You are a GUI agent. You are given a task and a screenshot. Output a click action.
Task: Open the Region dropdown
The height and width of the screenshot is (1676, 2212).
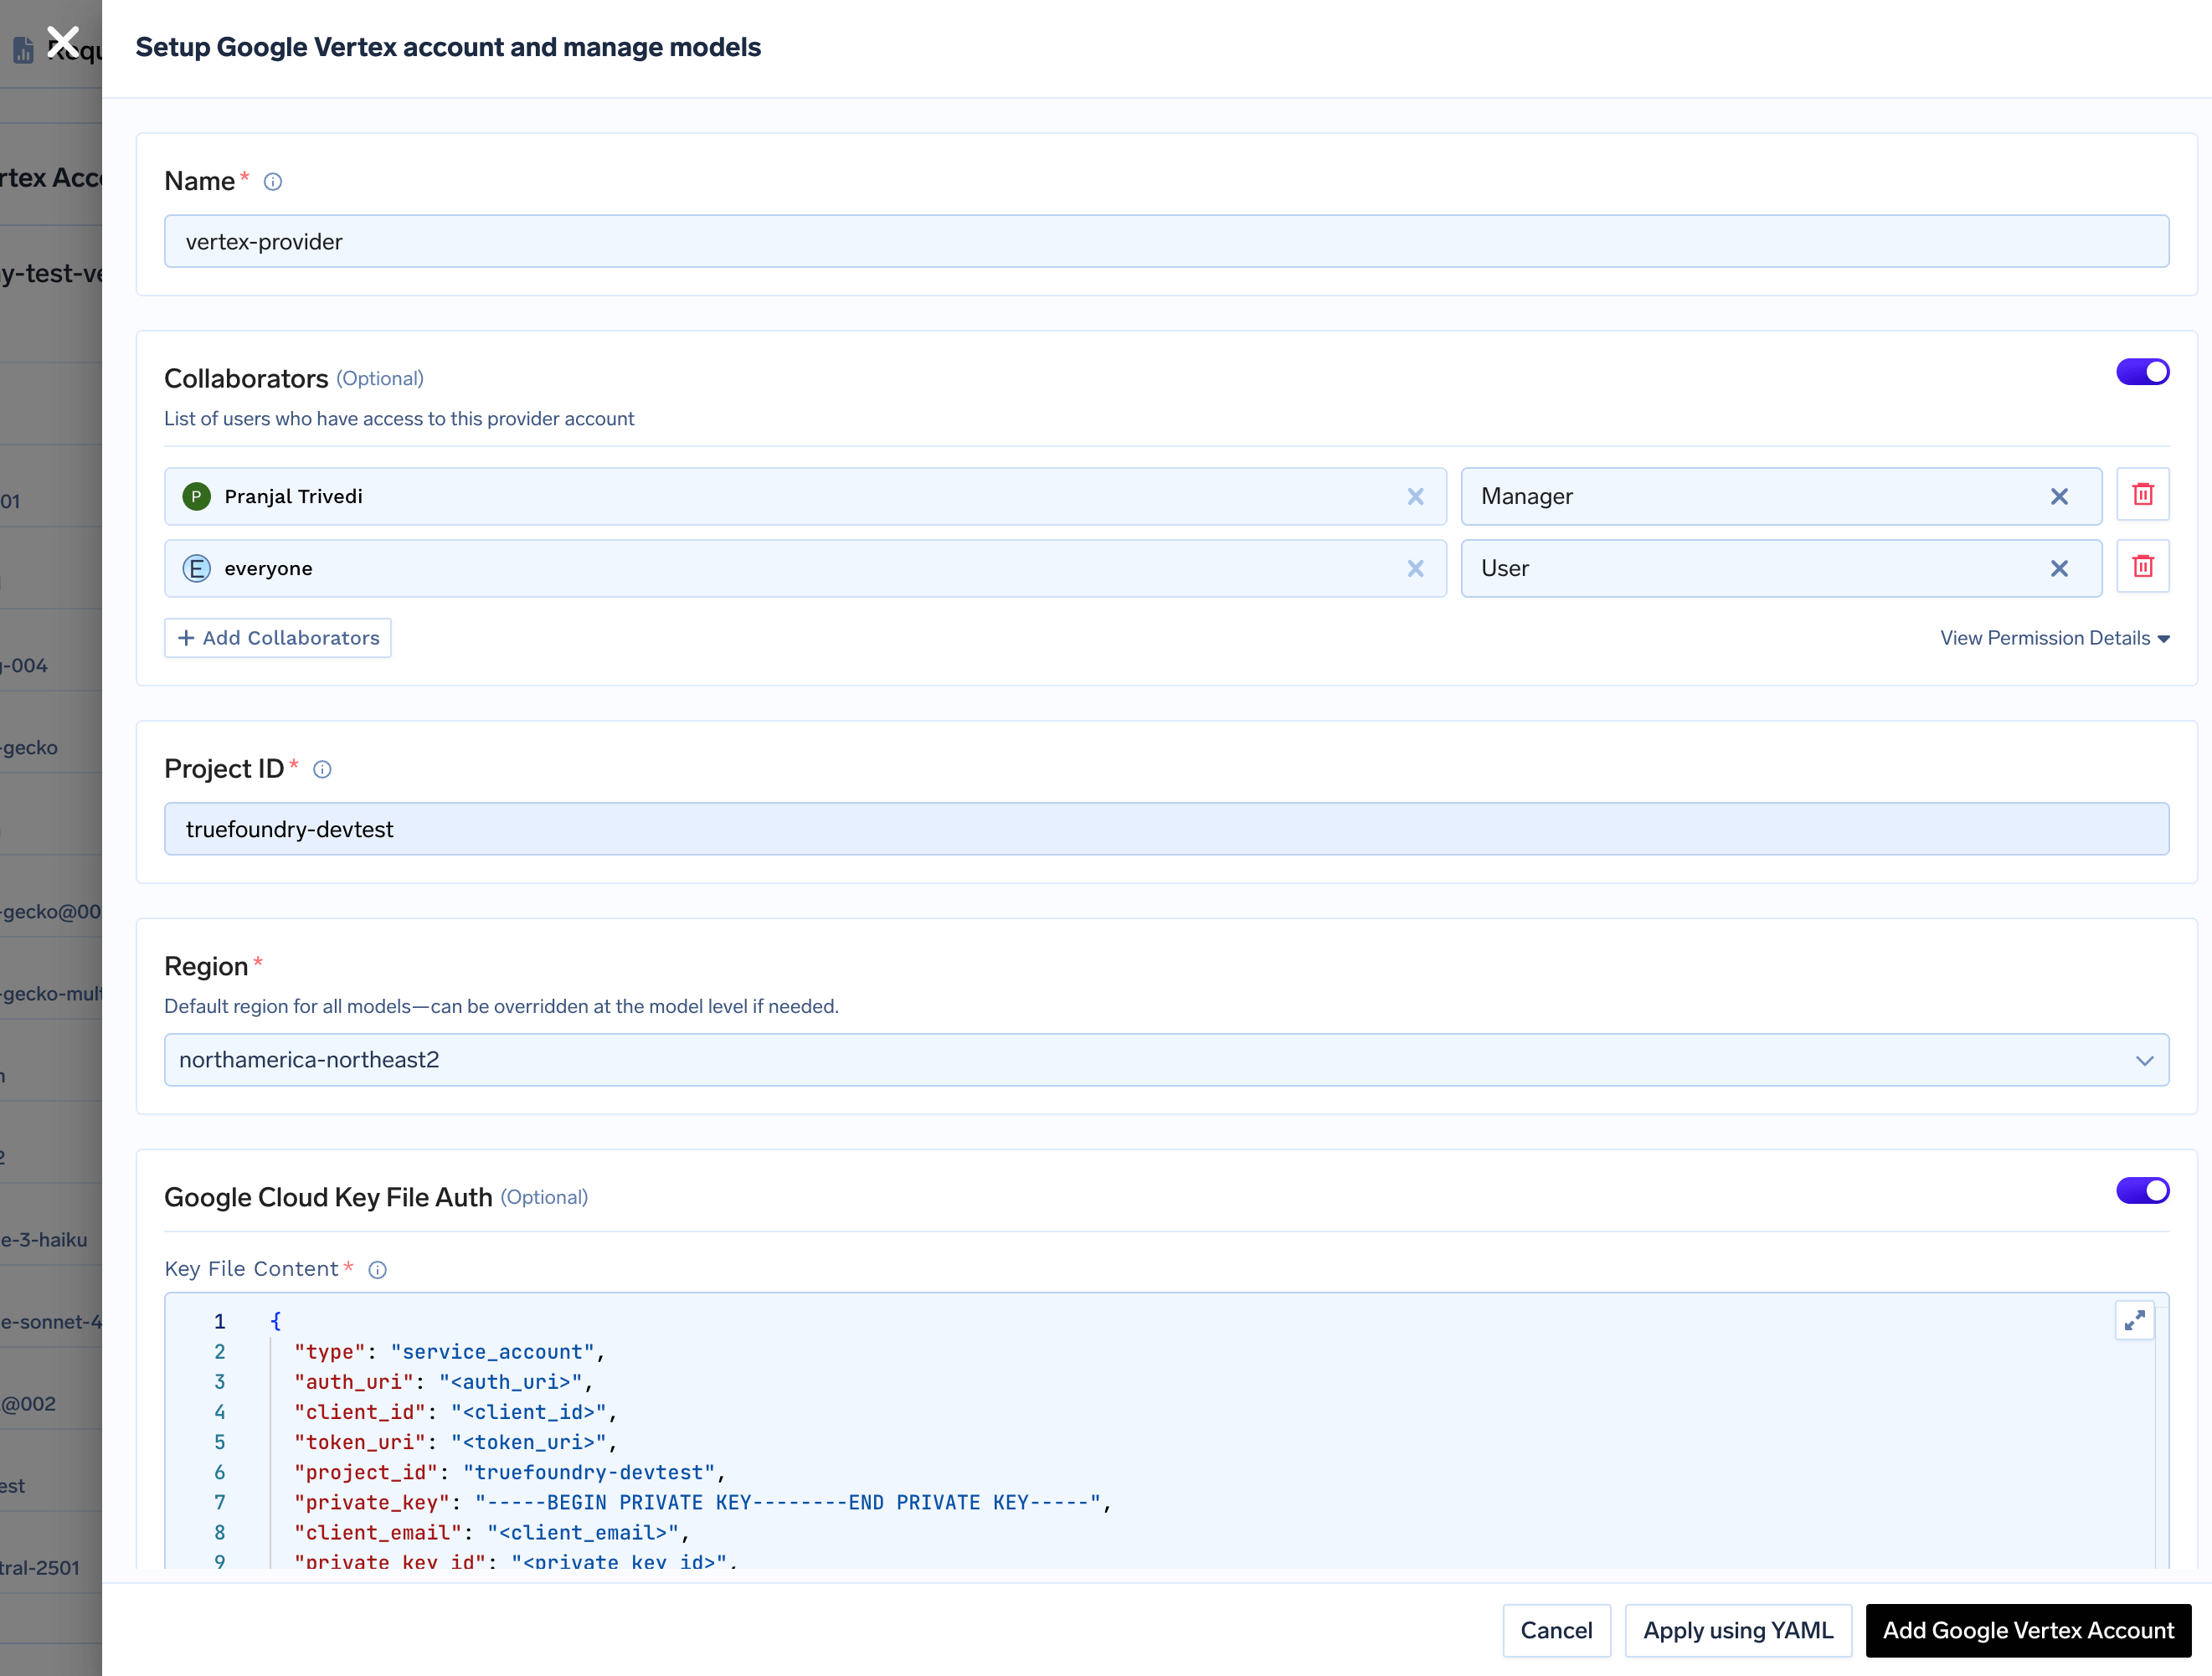click(x=1165, y=1060)
